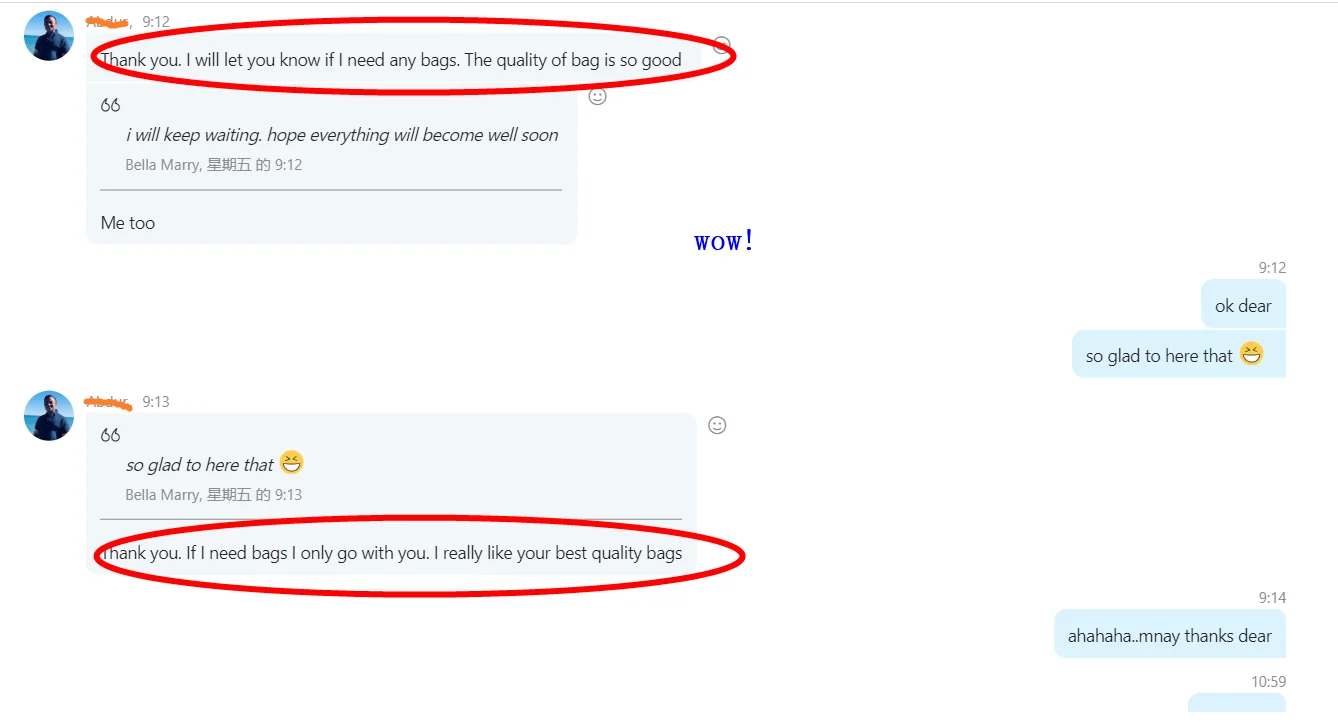Screen dimensions: 1338x722
Task: Jump to quoted 'so glad to here that' text
Action: [199, 465]
